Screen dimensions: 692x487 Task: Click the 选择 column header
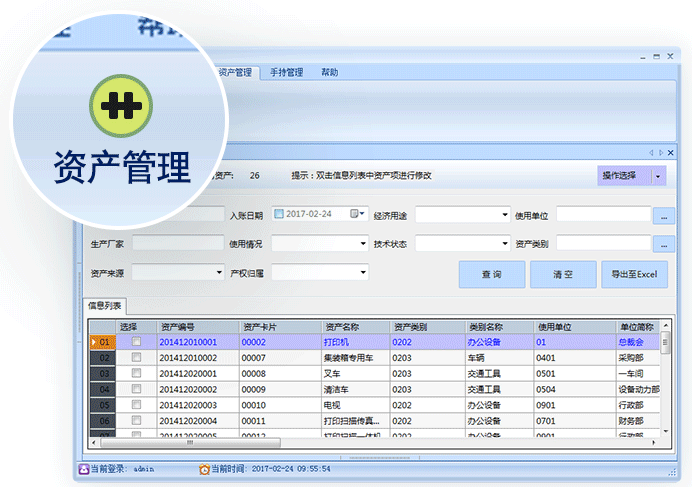click(x=136, y=327)
